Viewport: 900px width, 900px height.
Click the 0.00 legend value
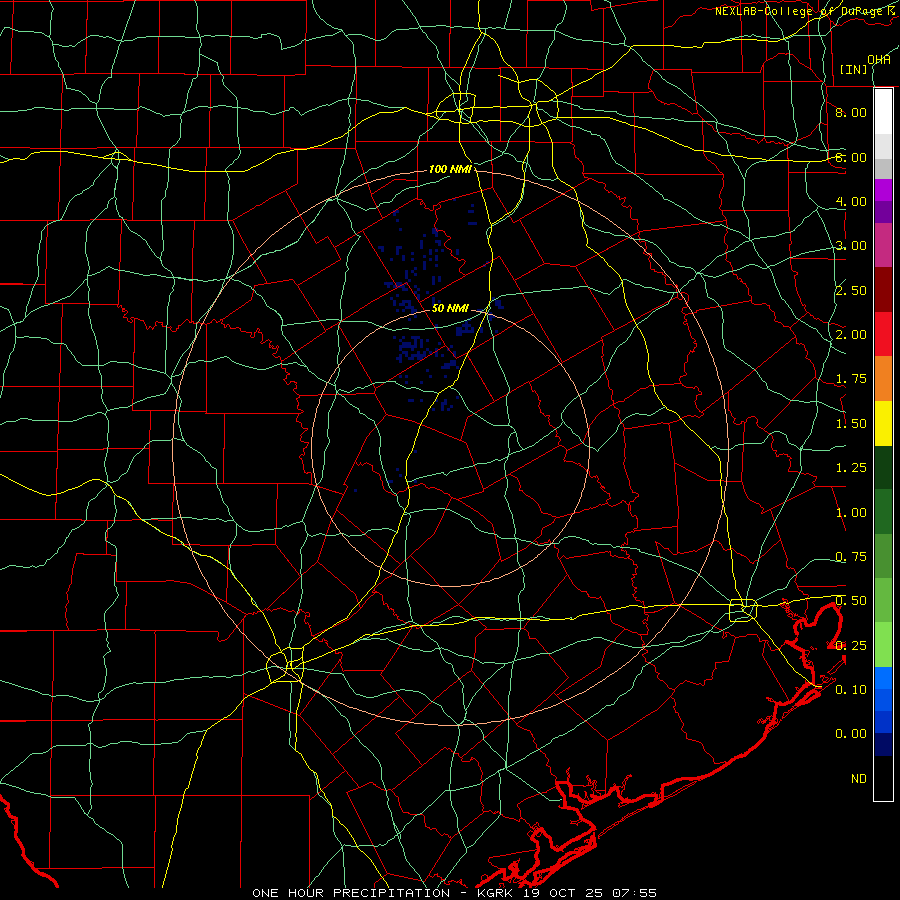pyautogui.click(x=851, y=734)
